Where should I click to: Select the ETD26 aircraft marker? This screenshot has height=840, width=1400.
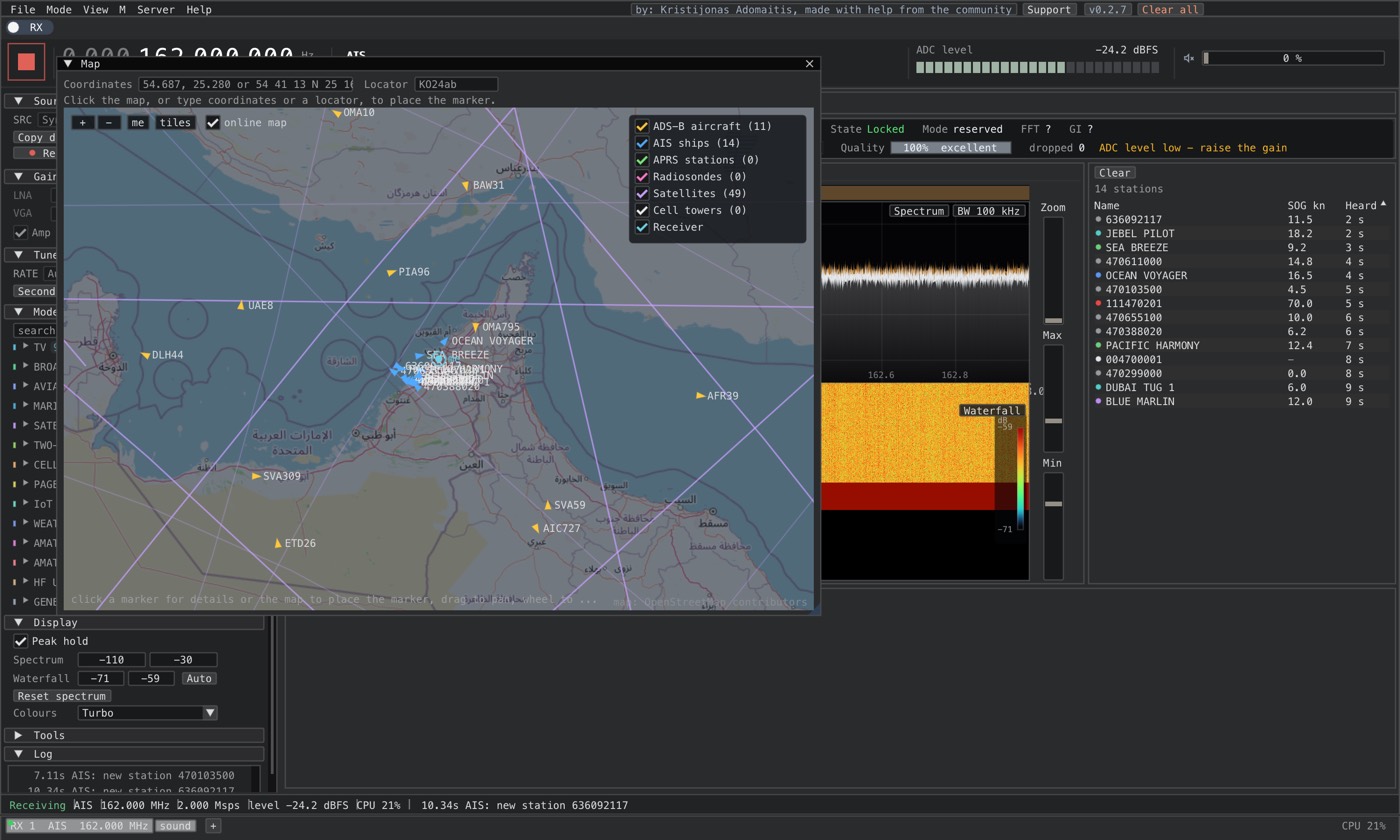tap(278, 543)
